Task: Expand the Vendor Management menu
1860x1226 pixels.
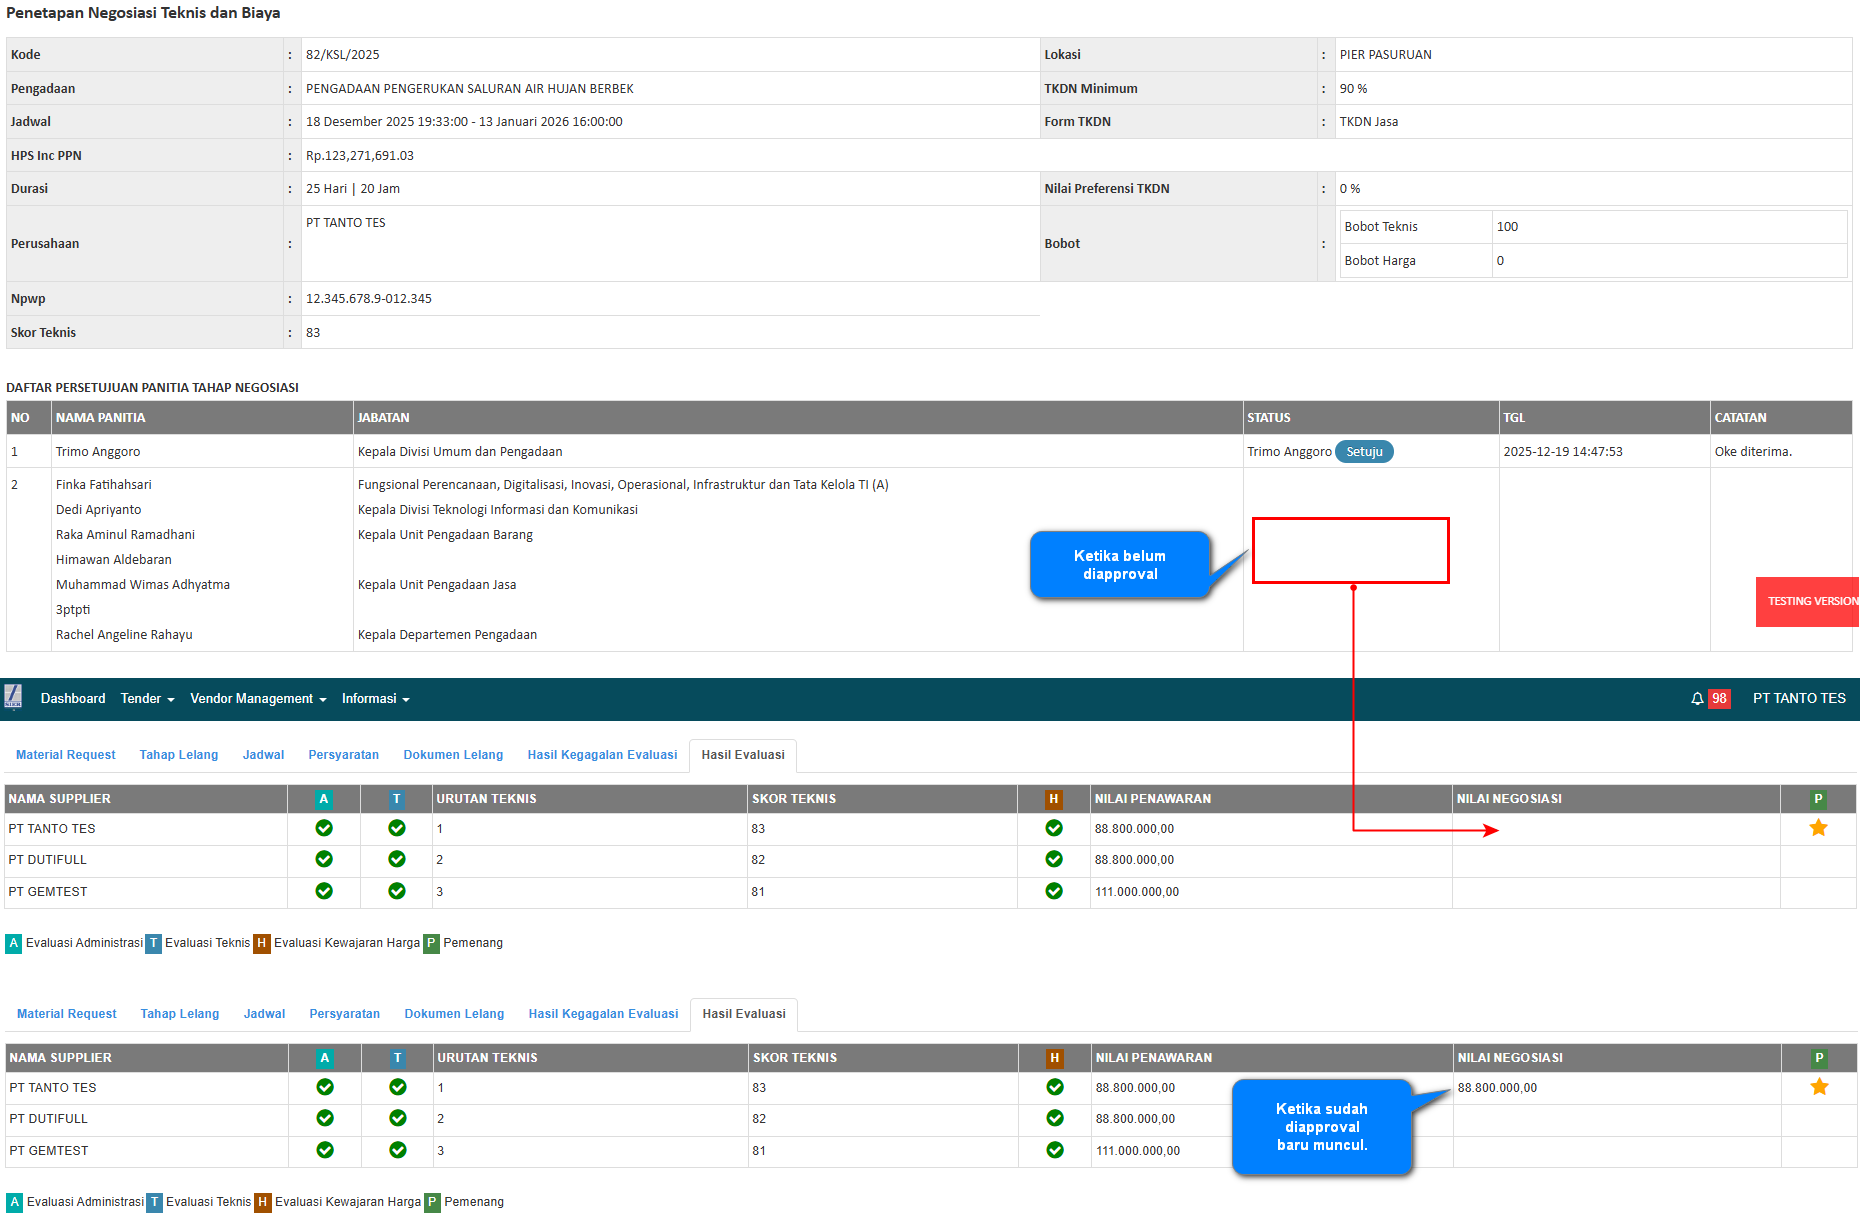Action: (258, 699)
